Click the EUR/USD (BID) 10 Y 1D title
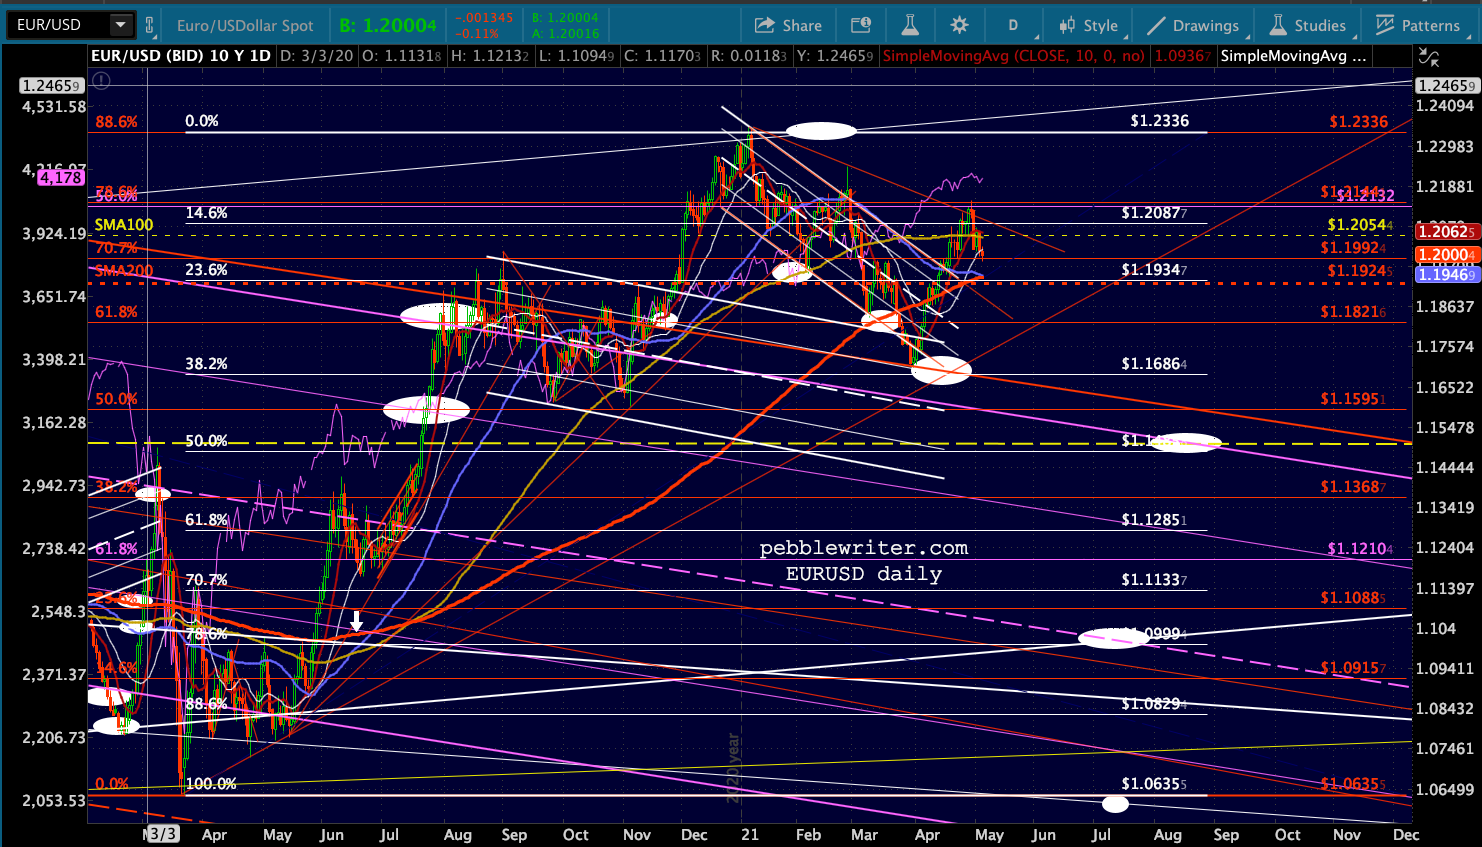This screenshot has height=847, width=1482. coord(181,56)
